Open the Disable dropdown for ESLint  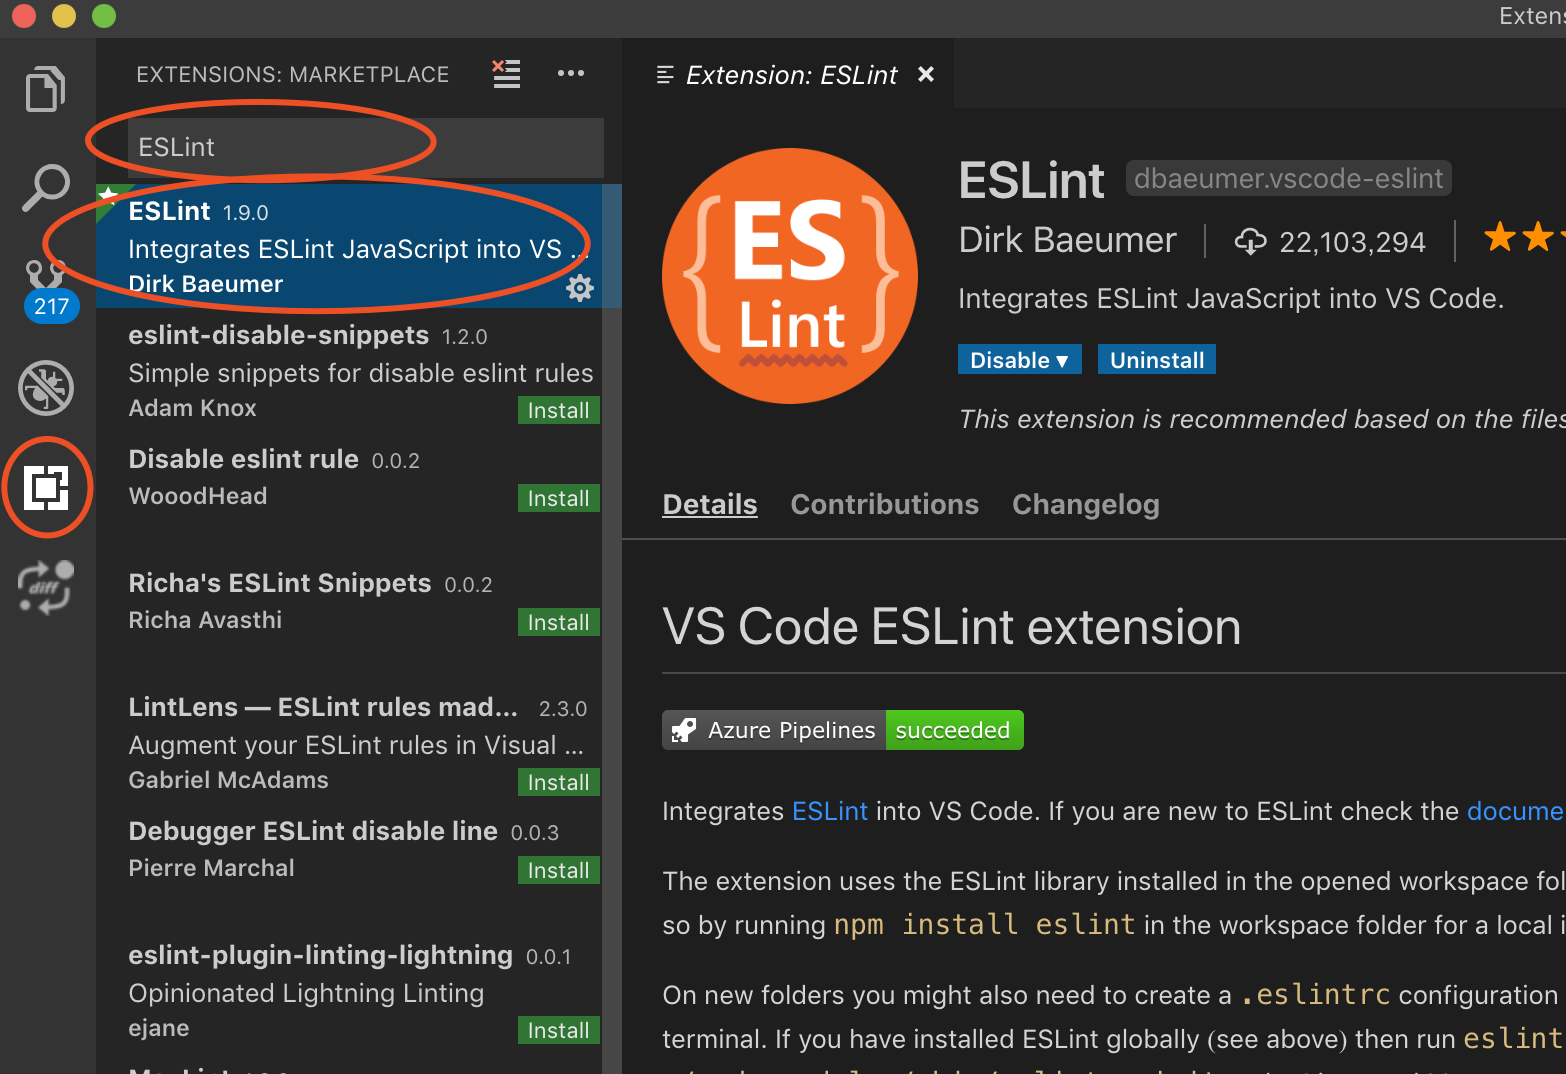[1020, 360]
